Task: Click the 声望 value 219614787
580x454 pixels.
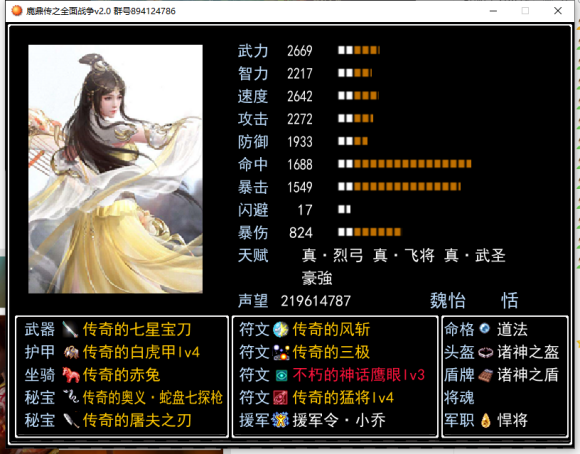Action: (x=316, y=301)
